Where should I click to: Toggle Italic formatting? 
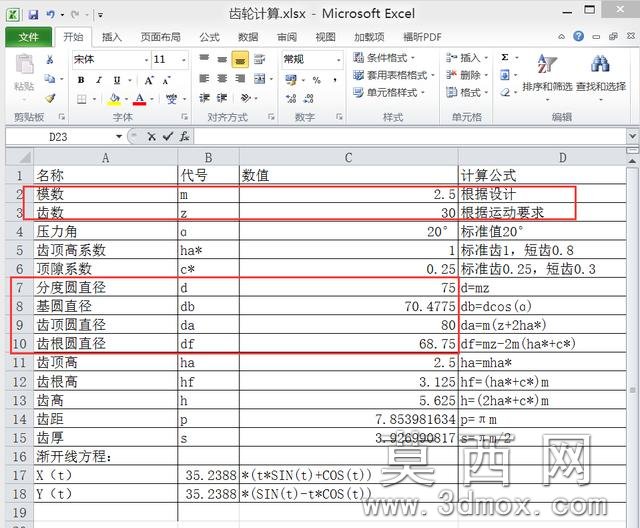coord(99,80)
